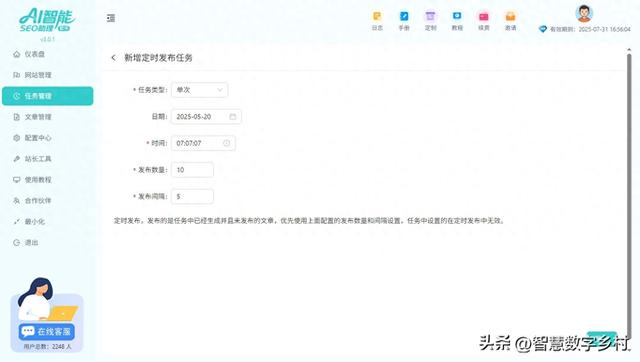Toggle the sidebar collapse hamburger icon
Image resolution: width=640 pixels, height=362 pixels.
[111, 18]
